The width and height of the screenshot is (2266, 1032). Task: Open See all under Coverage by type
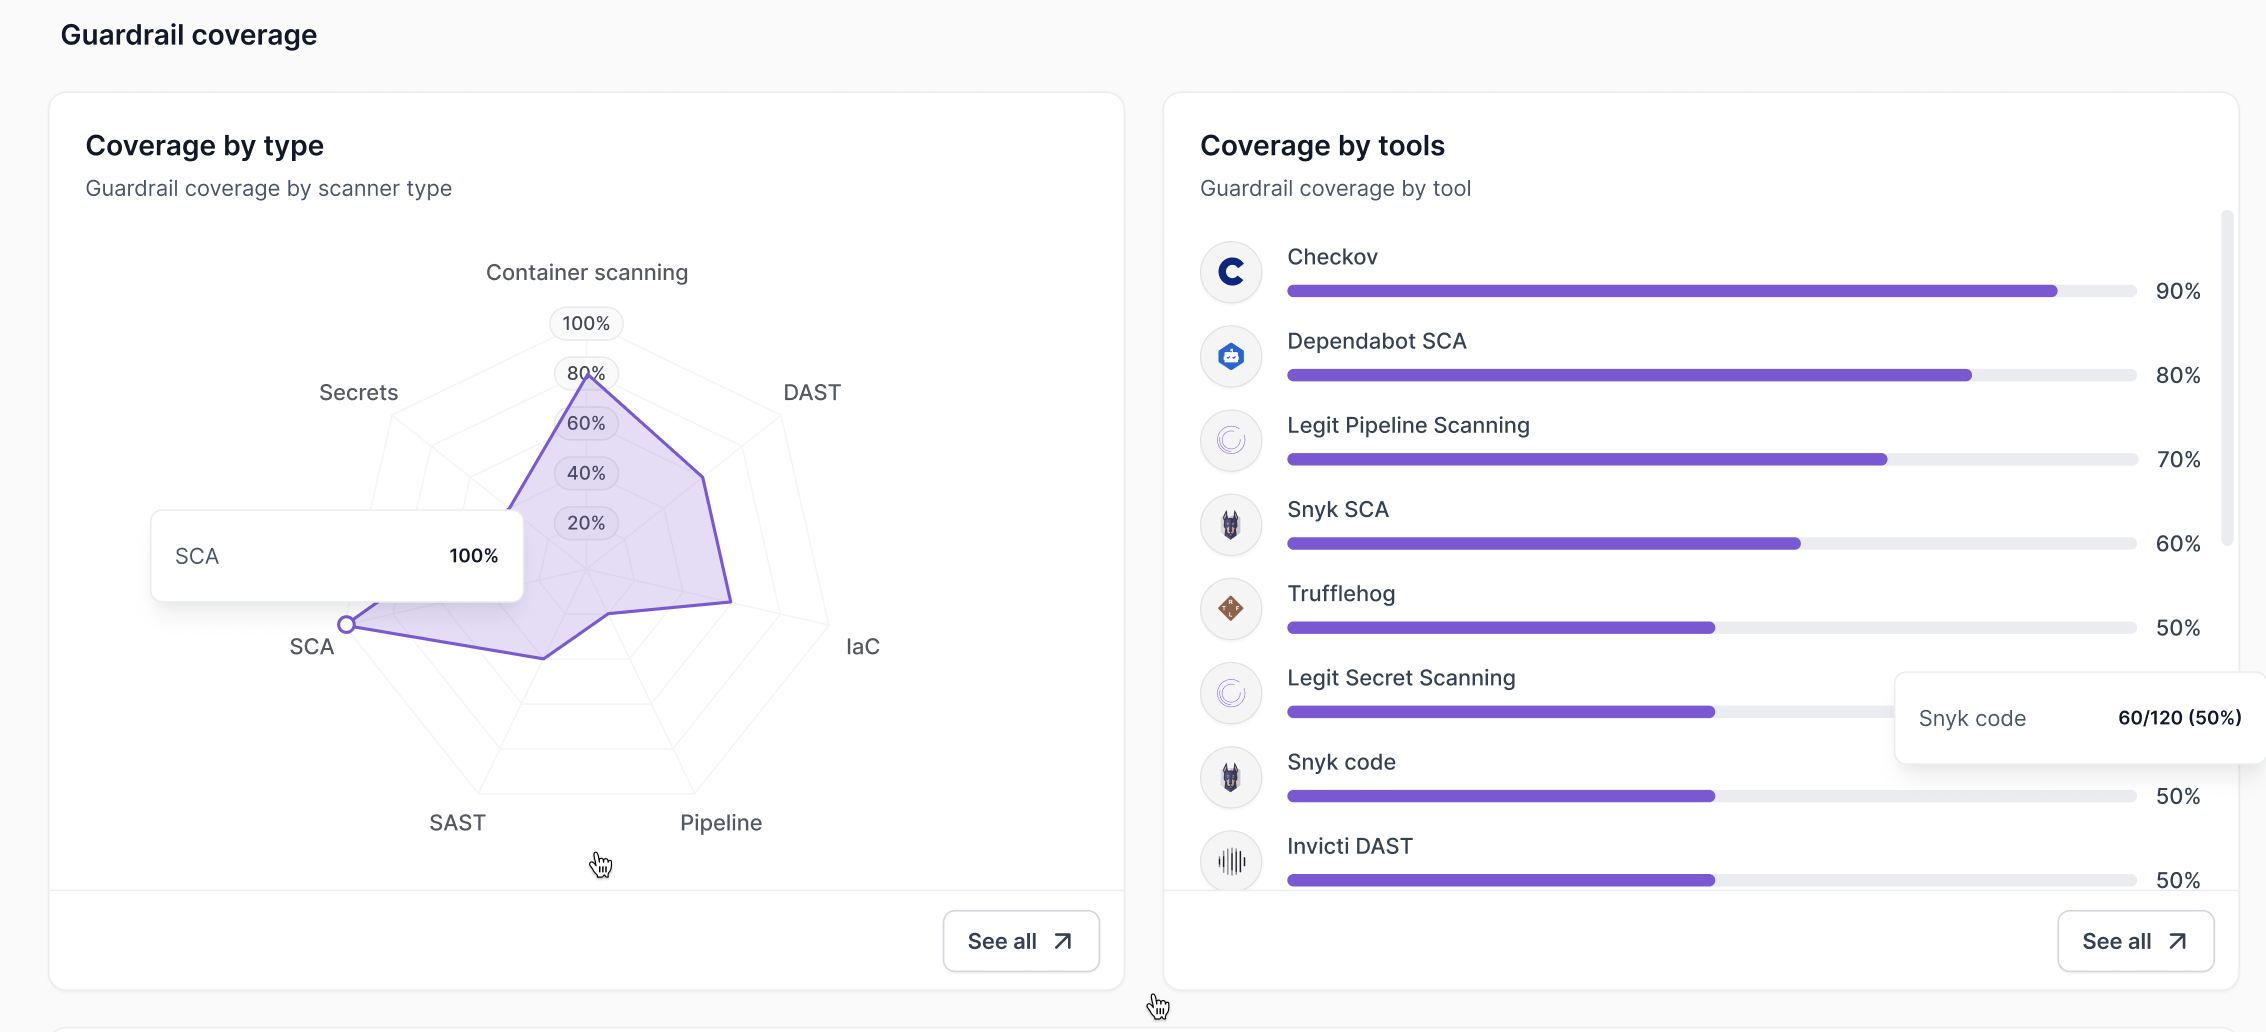pyautogui.click(x=1021, y=941)
